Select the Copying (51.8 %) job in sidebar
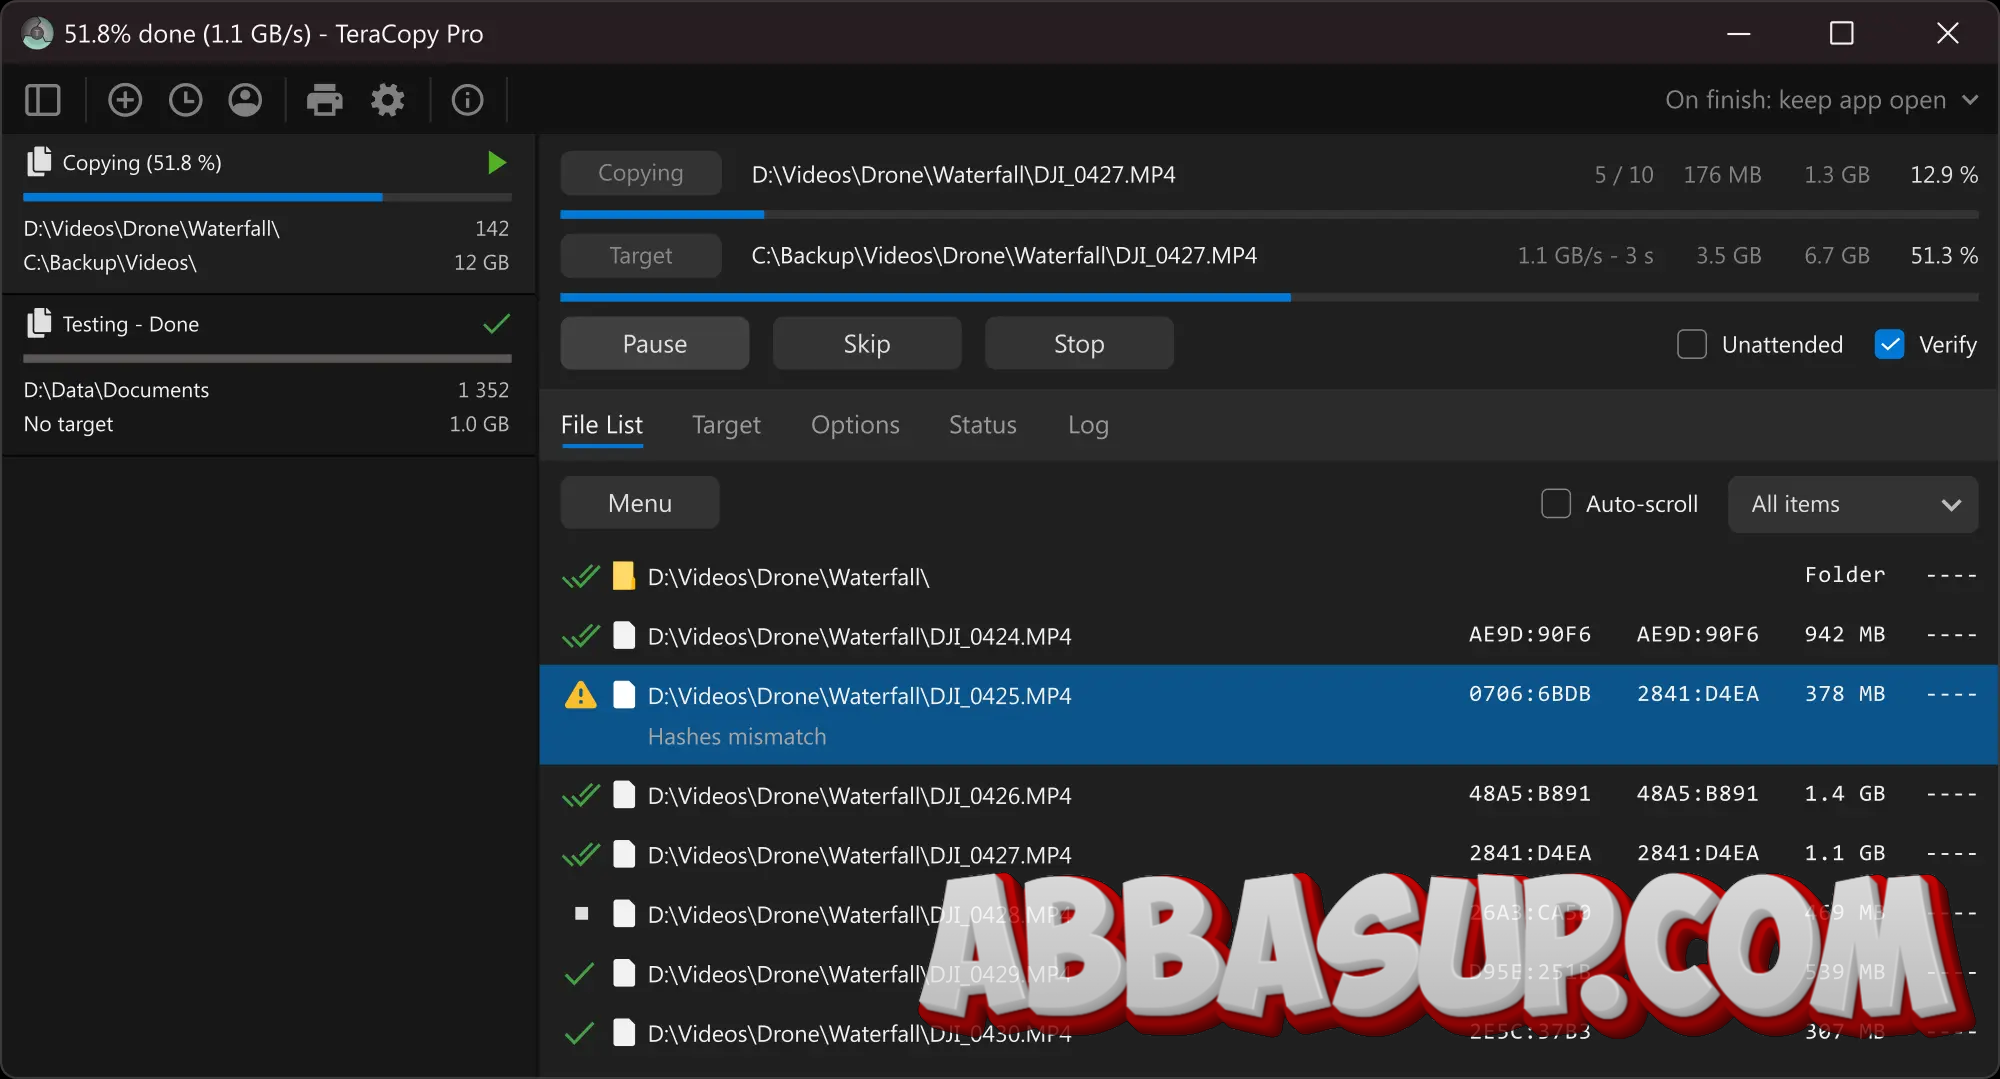2000x1079 pixels. (x=268, y=213)
